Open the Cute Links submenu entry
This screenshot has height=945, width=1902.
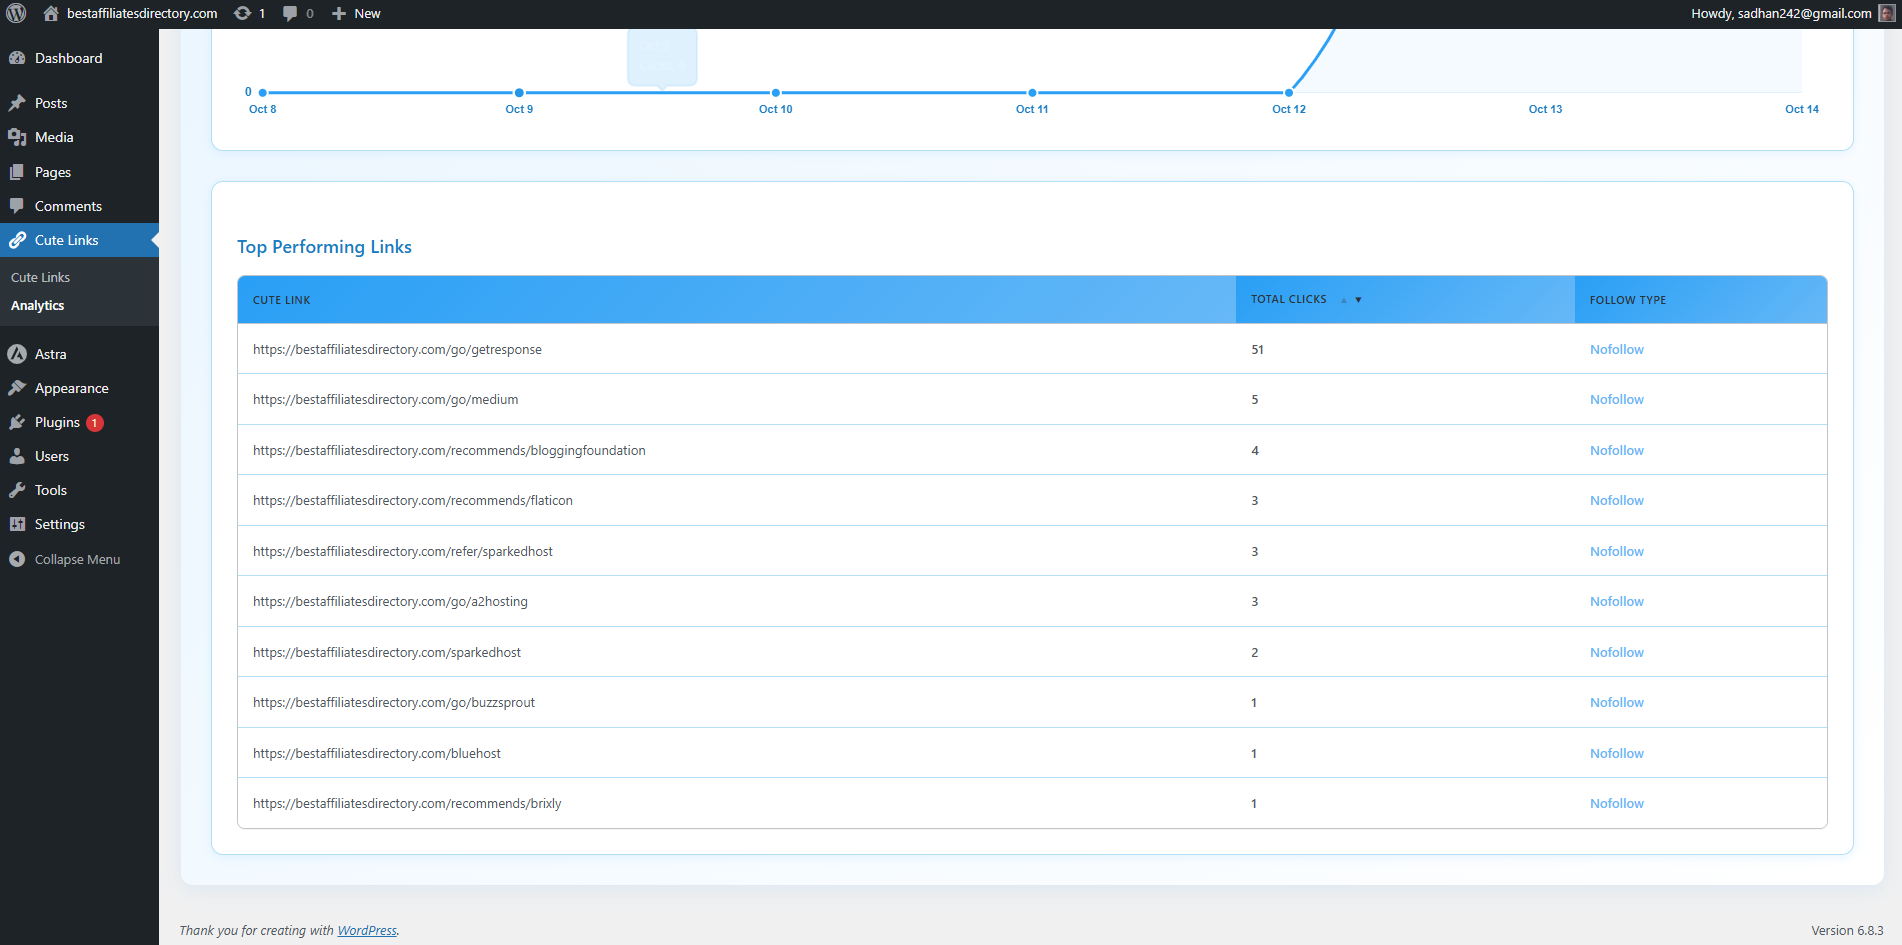pos(40,277)
